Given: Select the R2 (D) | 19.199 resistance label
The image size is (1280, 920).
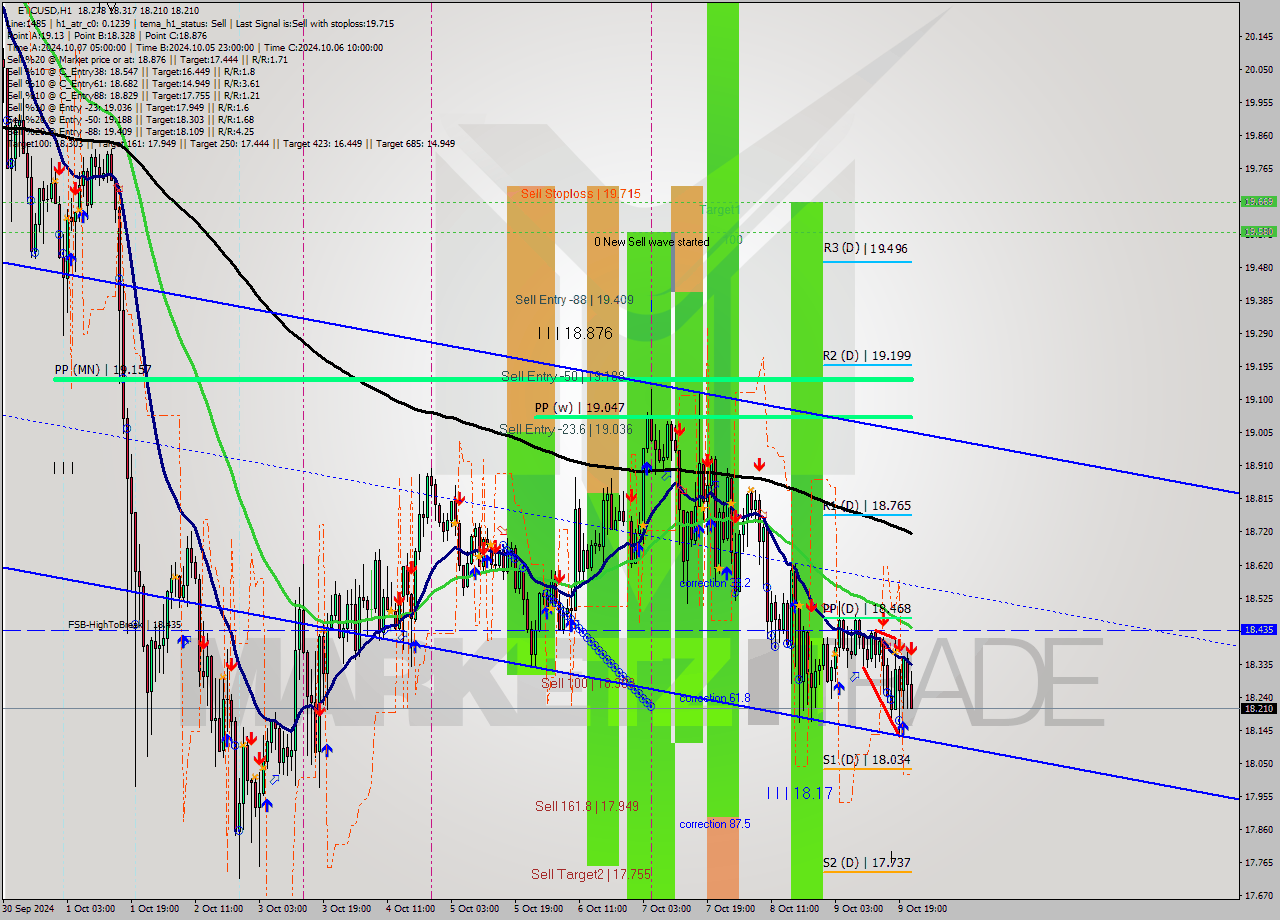Looking at the screenshot, I should click(x=866, y=355).
